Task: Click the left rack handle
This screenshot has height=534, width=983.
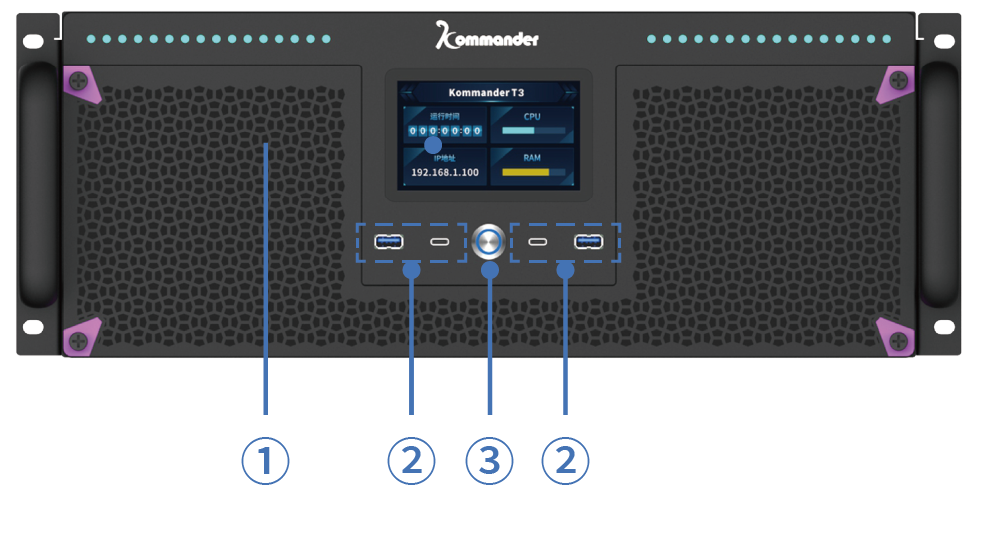Action: [39, 185]
